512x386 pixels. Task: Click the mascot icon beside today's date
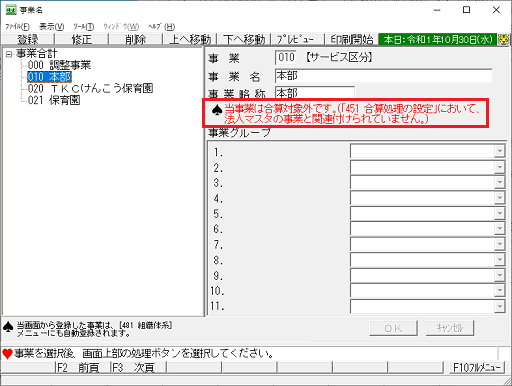[x=504, y=39]
